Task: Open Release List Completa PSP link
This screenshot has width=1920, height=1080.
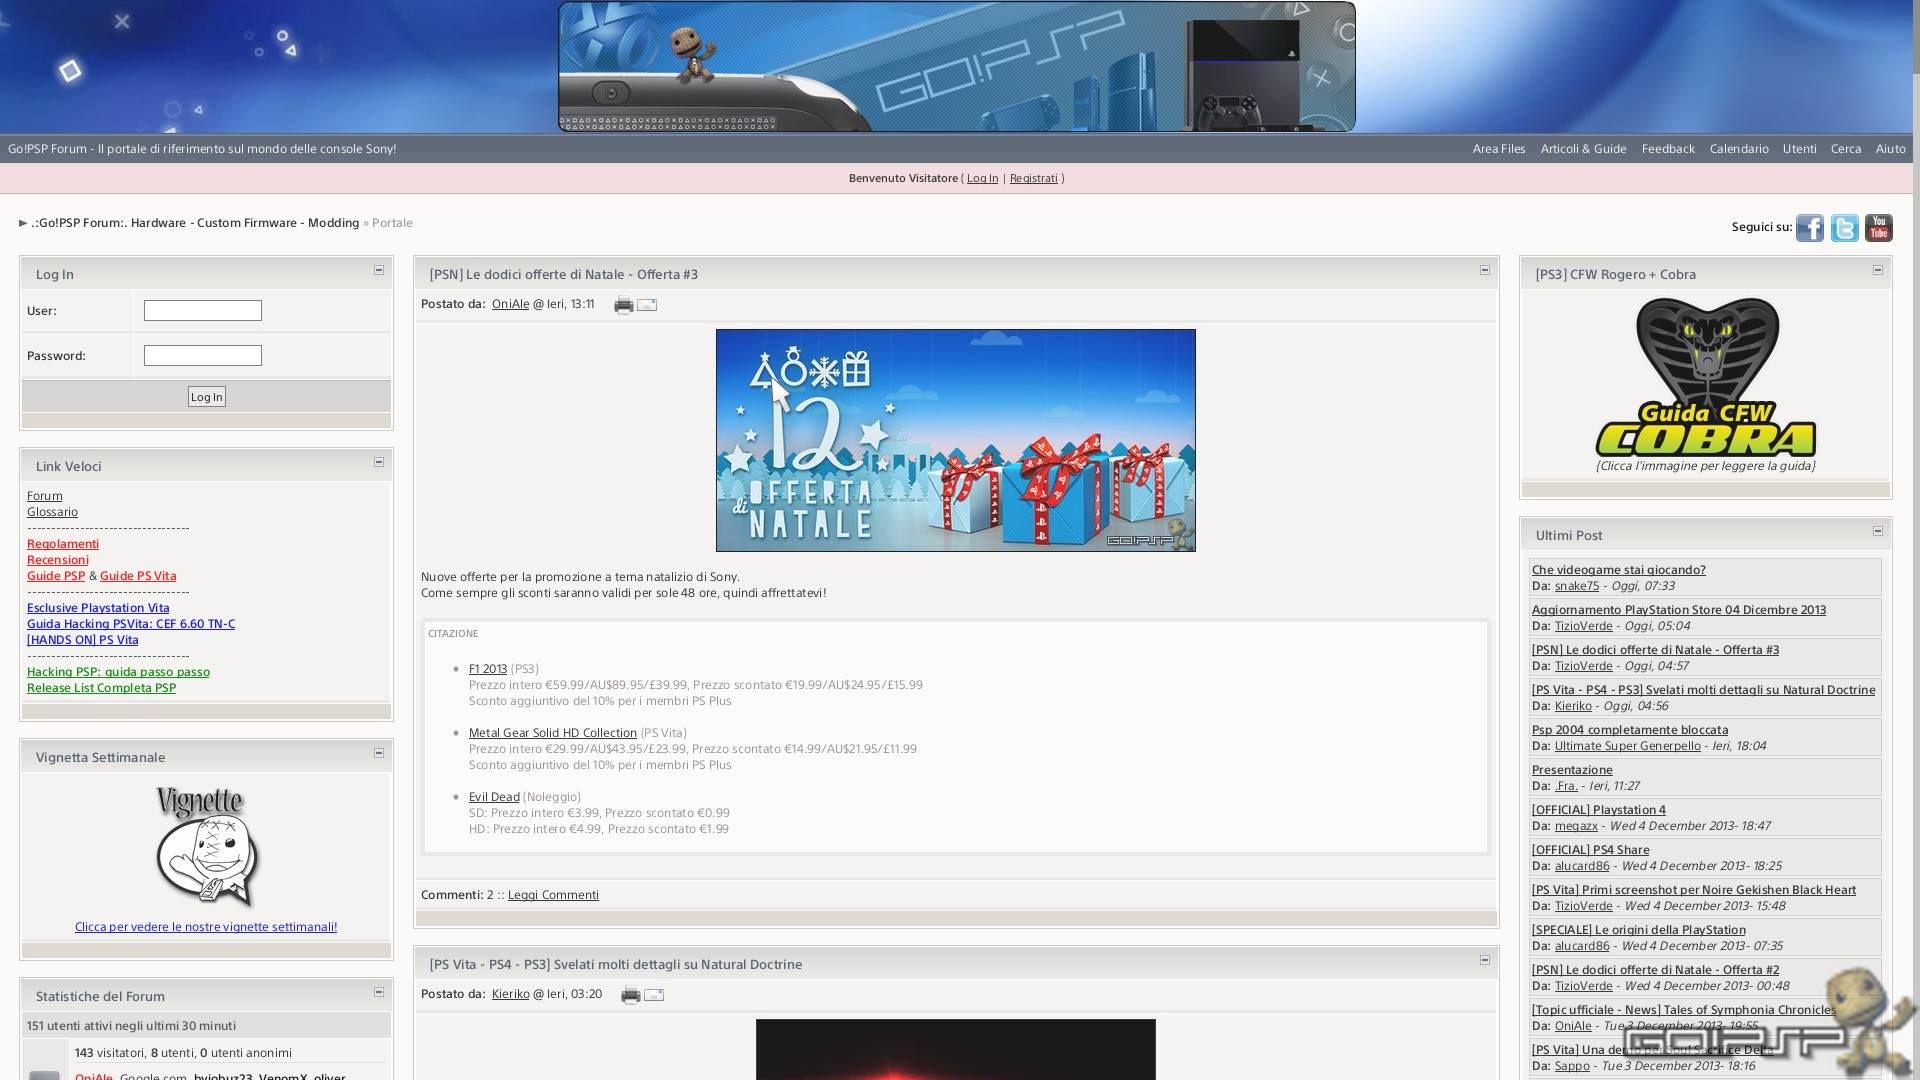Action: (101, 688)
